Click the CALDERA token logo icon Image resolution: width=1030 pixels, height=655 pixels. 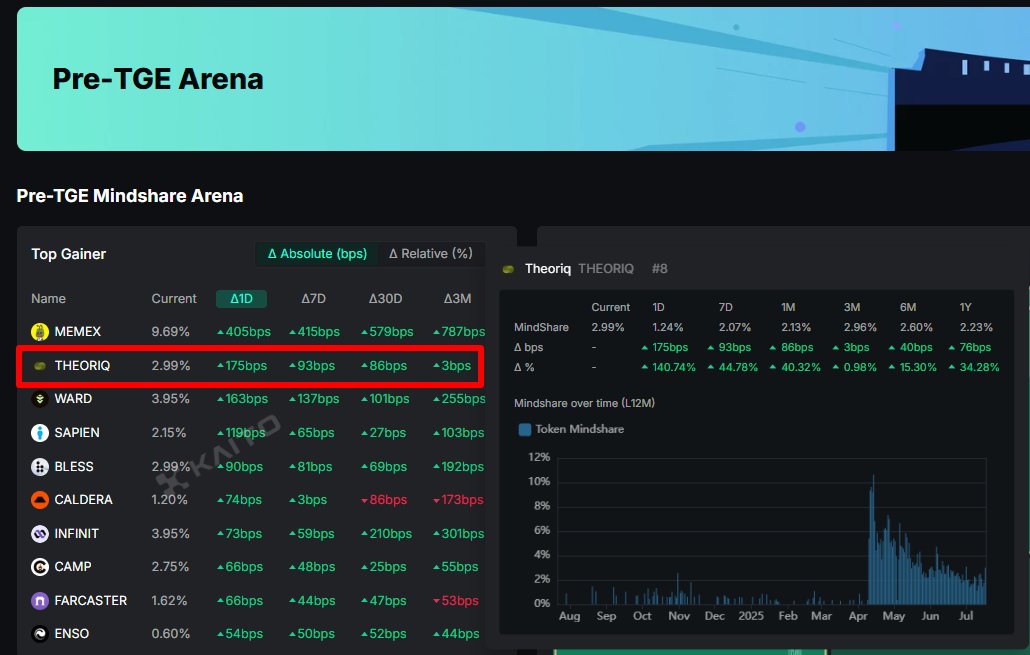coord(40,500)
